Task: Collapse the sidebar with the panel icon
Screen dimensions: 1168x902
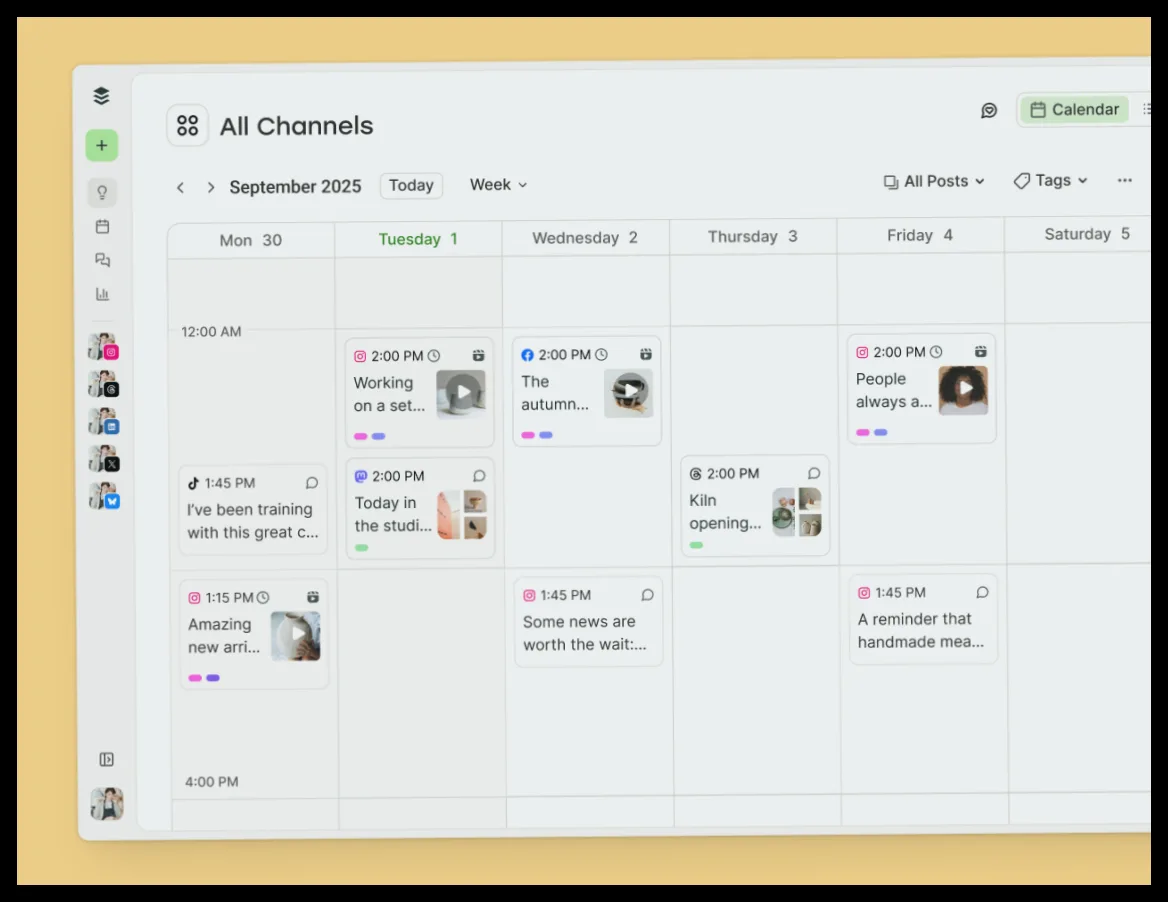Action: pos(107,759)
